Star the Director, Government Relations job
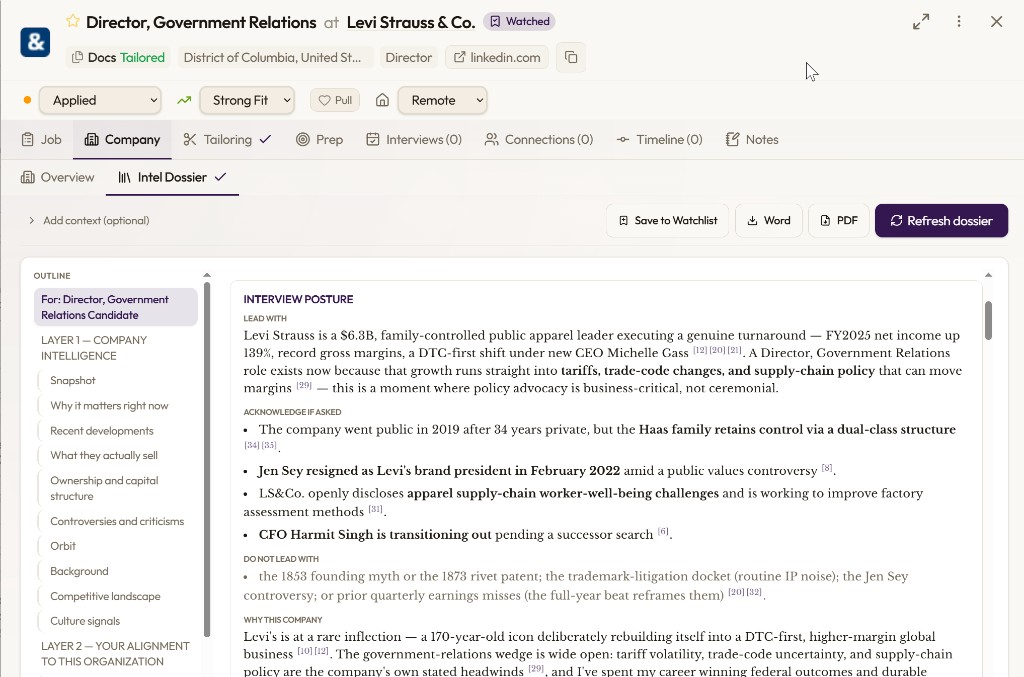 pos(72,22)
